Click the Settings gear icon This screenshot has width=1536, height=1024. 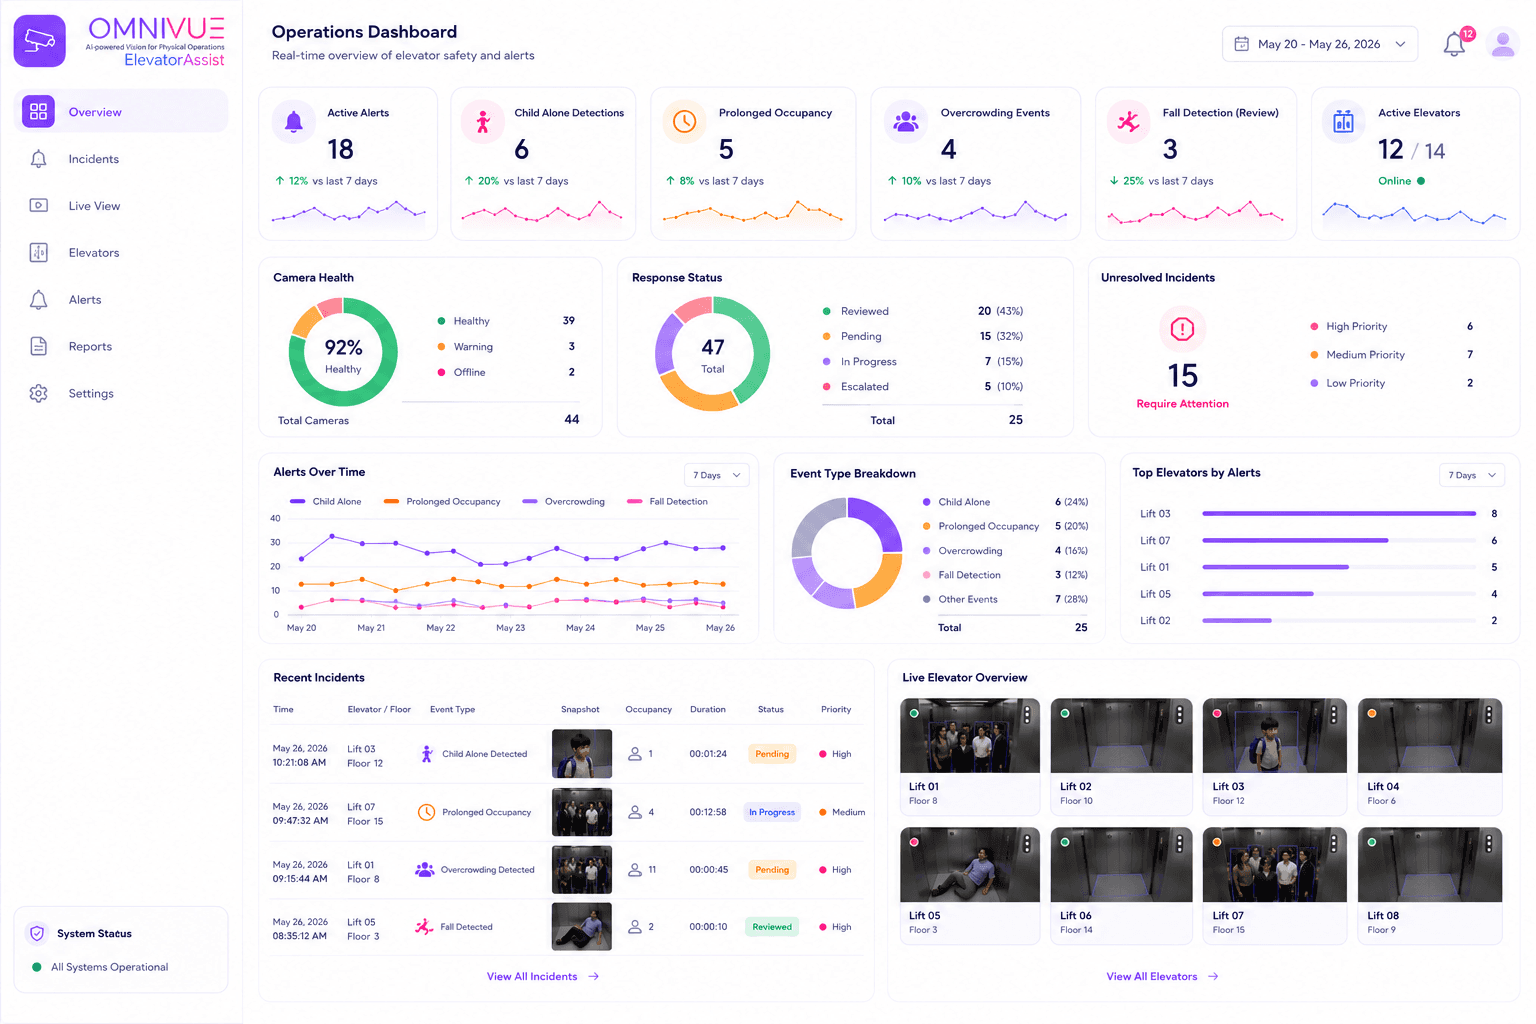coord(38,393)
